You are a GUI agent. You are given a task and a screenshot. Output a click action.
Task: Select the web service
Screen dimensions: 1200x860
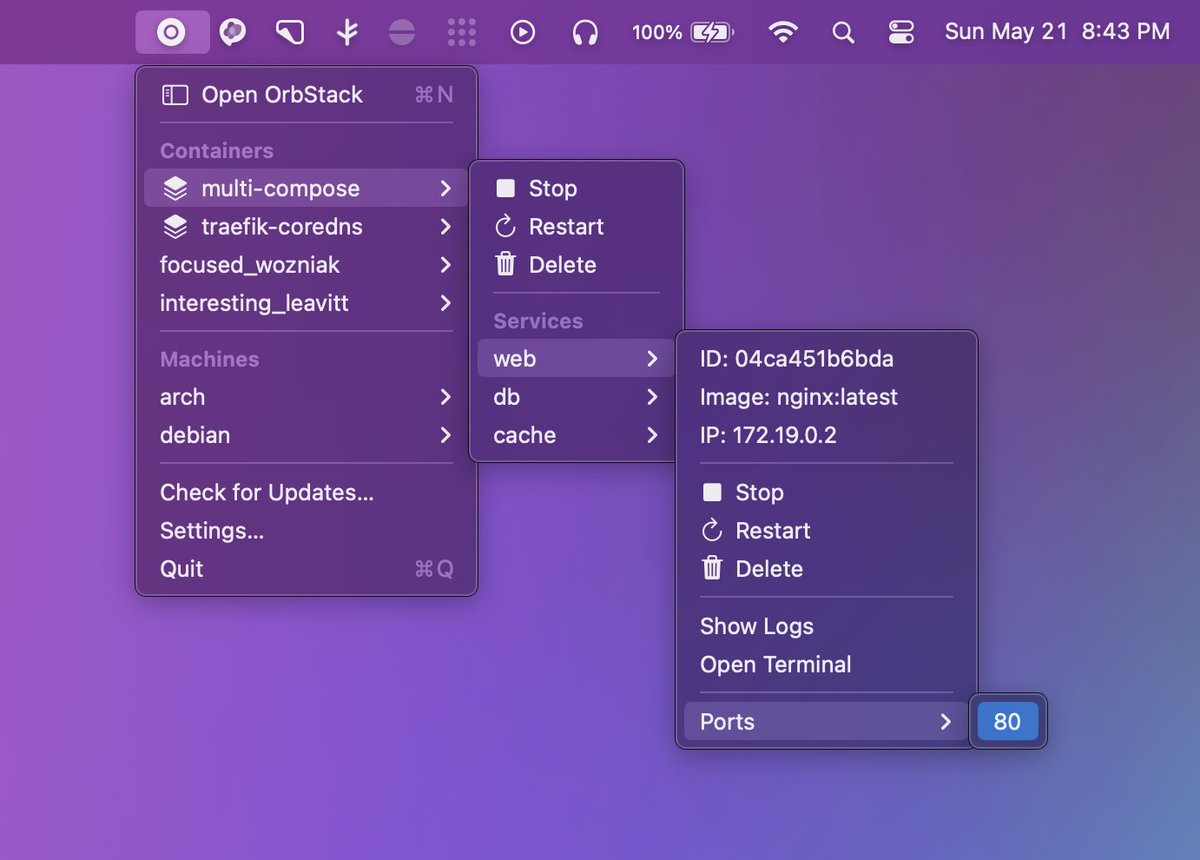[x=576, y=358]
